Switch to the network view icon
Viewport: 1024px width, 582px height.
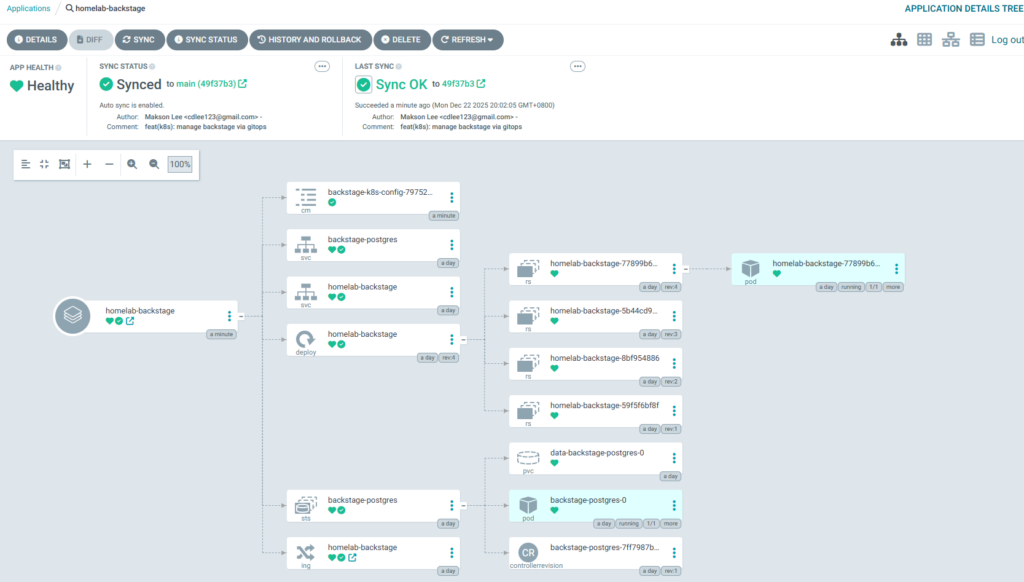951,40
